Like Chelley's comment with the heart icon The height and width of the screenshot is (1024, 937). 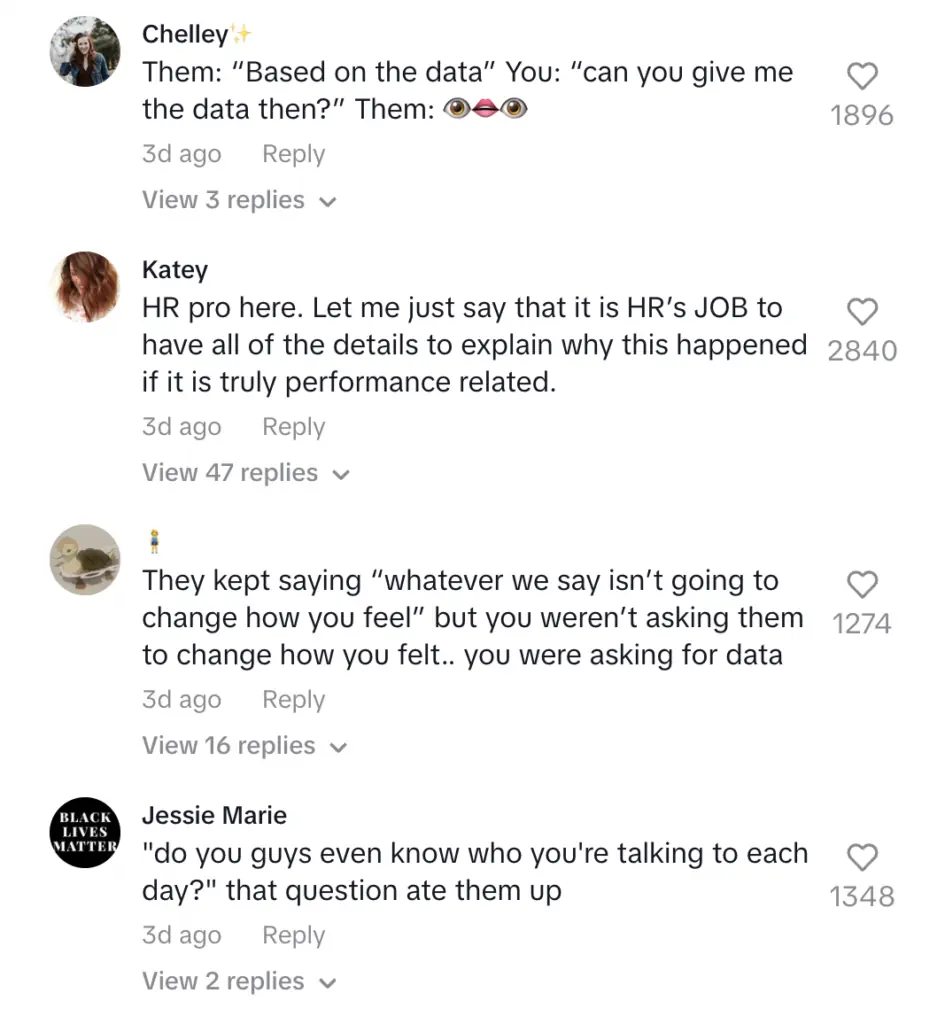[862, 77]
